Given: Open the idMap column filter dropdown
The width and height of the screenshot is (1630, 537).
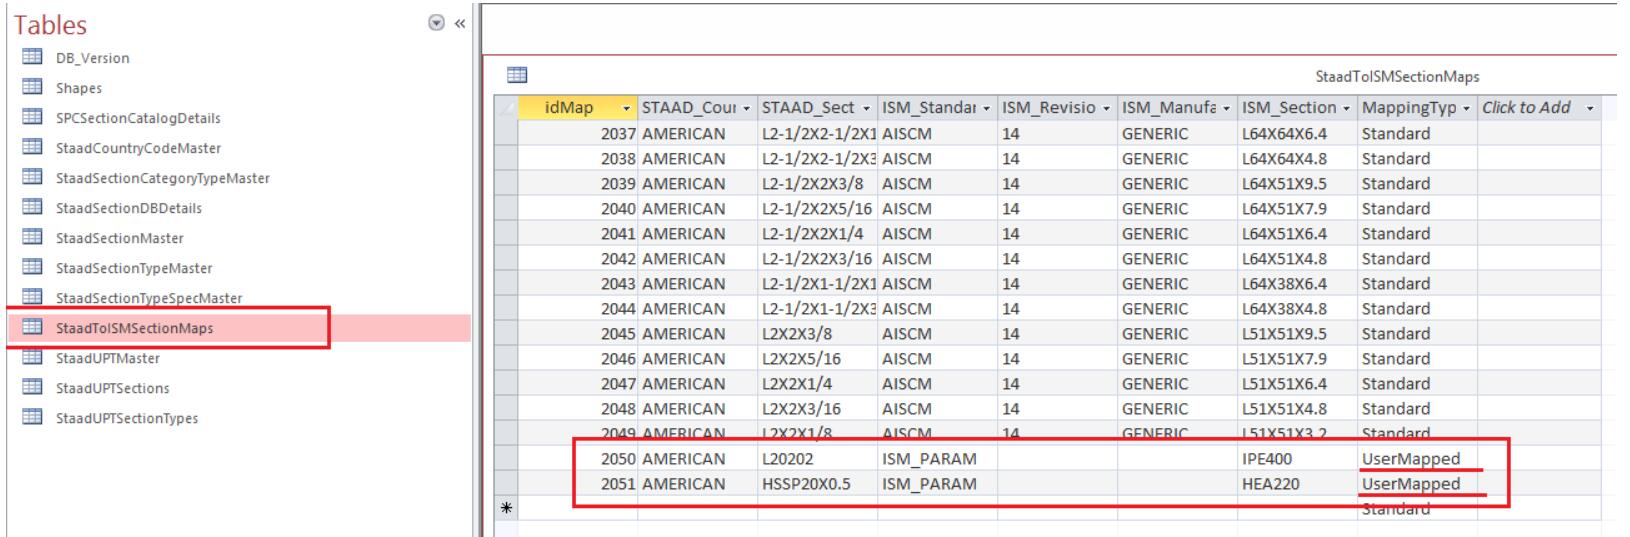Looking at the screenshot, I should coord(626,108).
